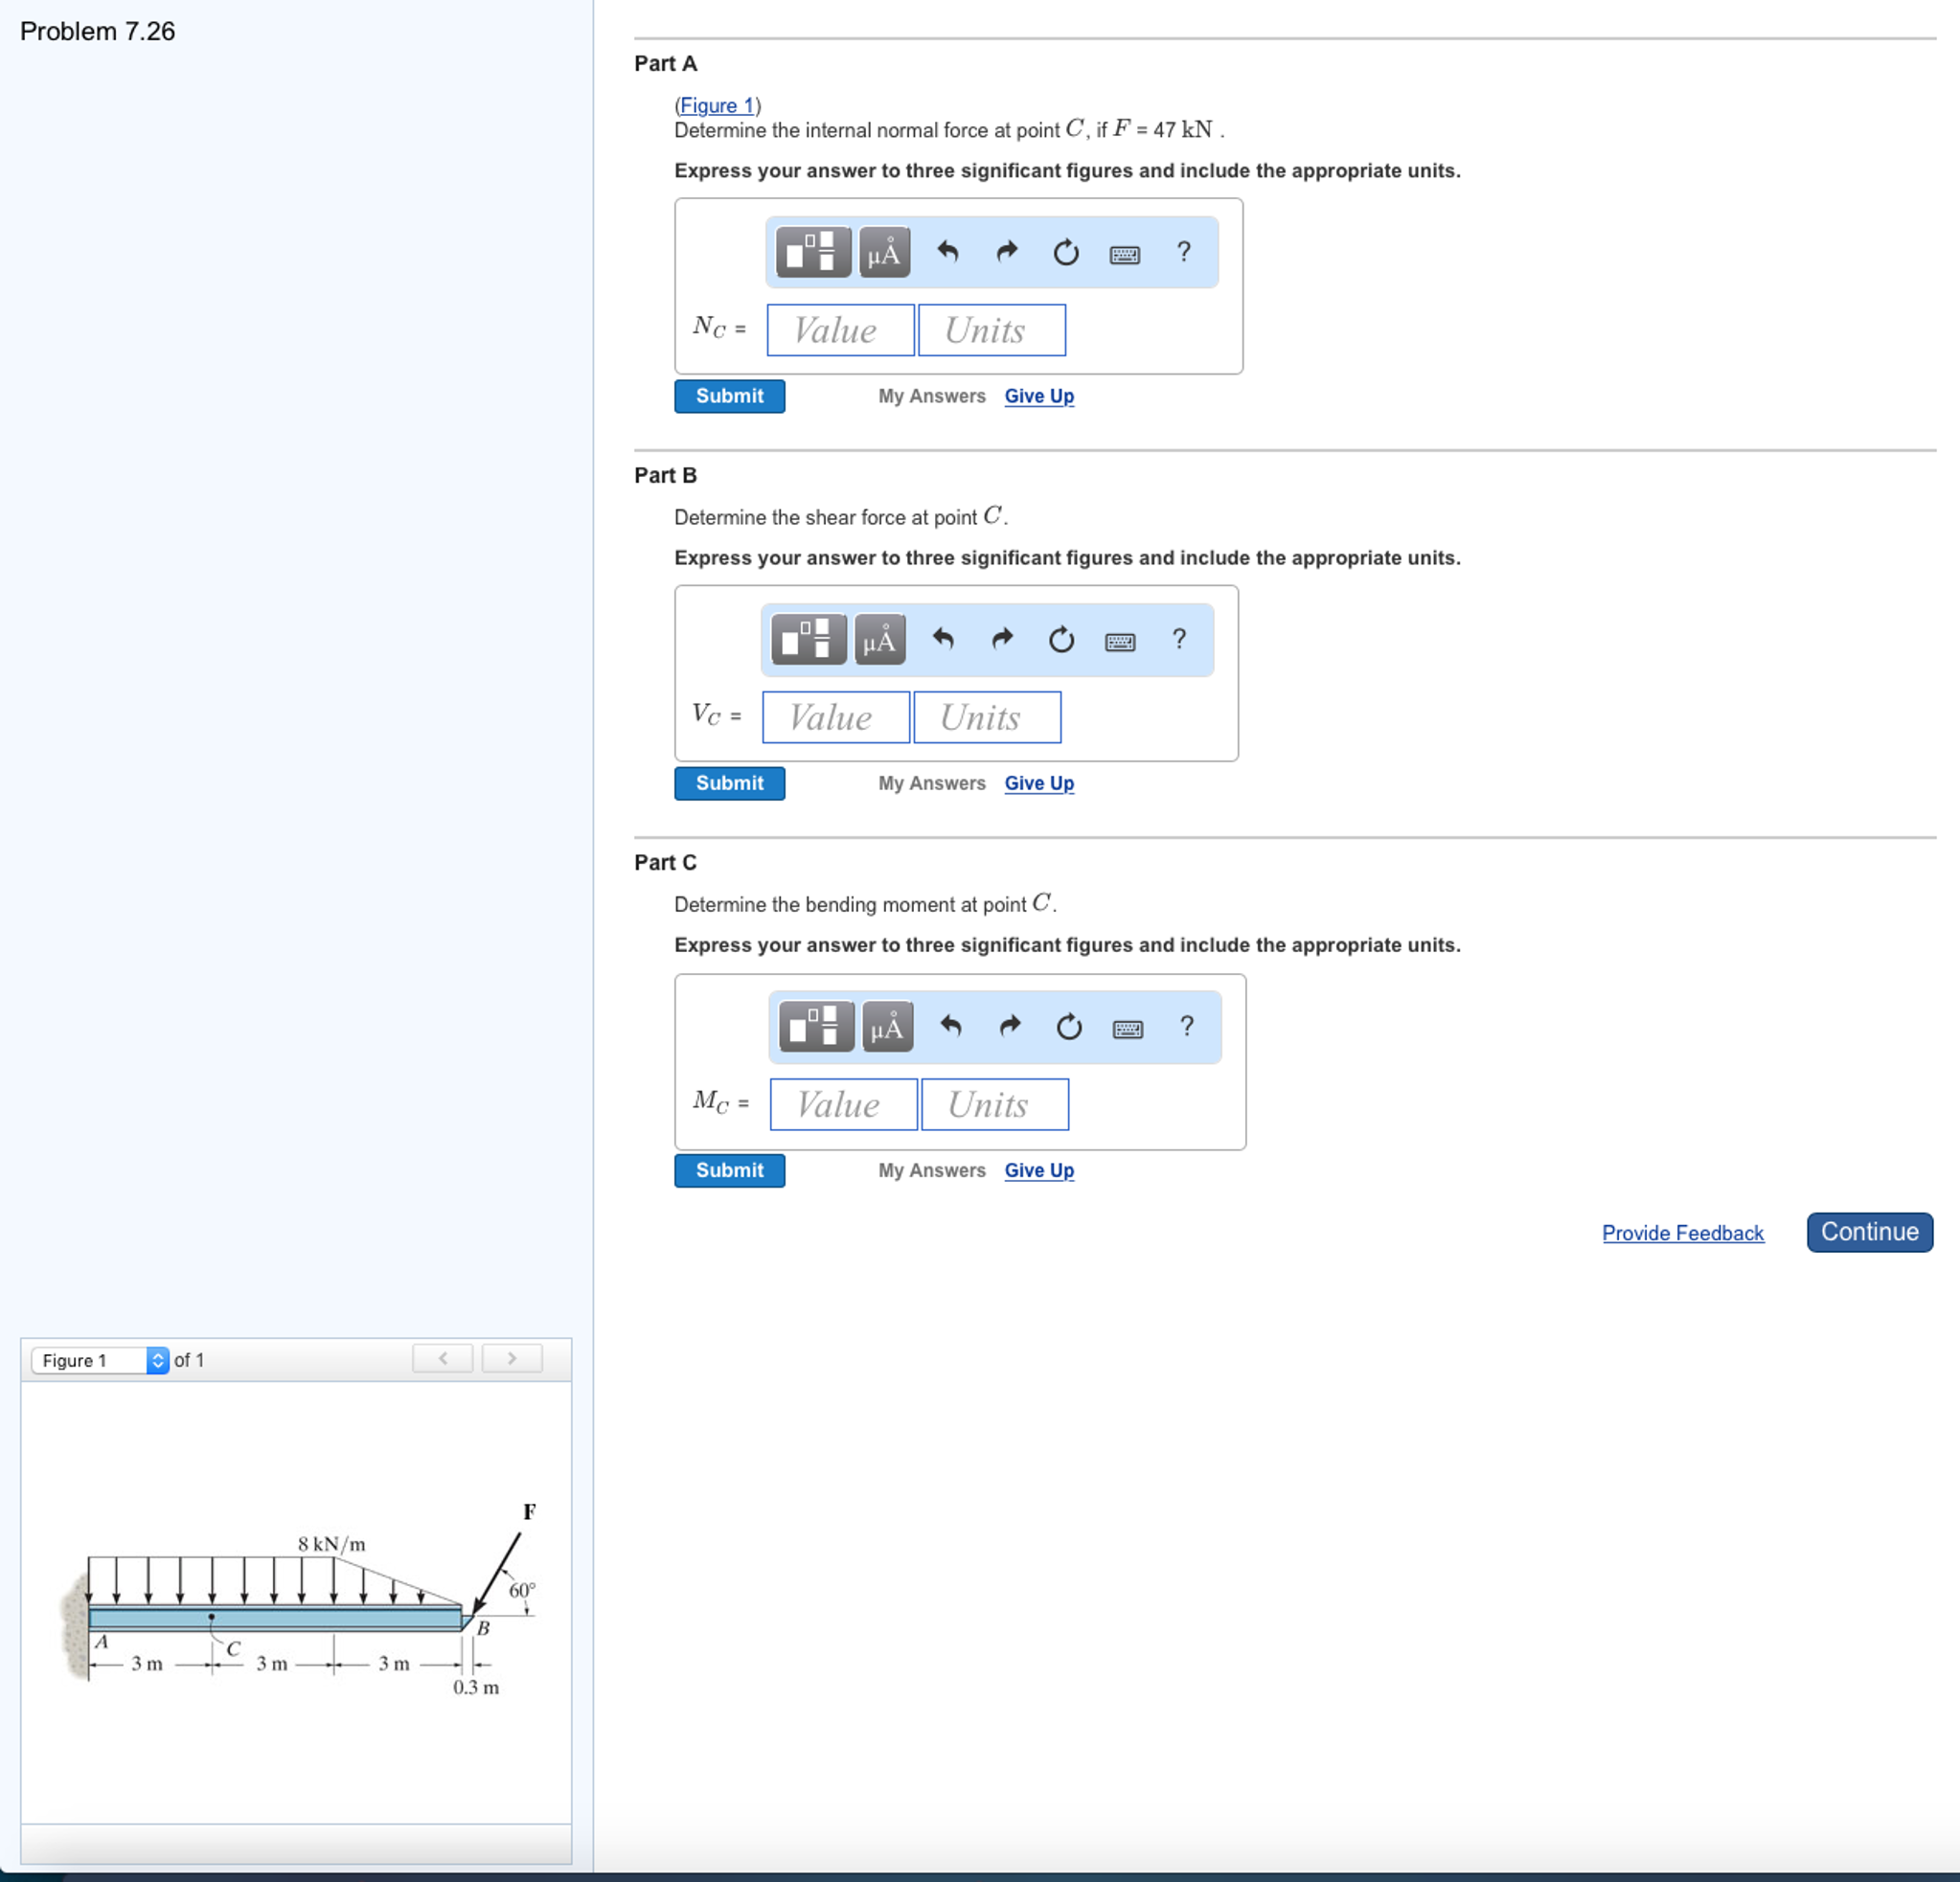Open the Figure 1 link in Part A

tap(716, 105)
